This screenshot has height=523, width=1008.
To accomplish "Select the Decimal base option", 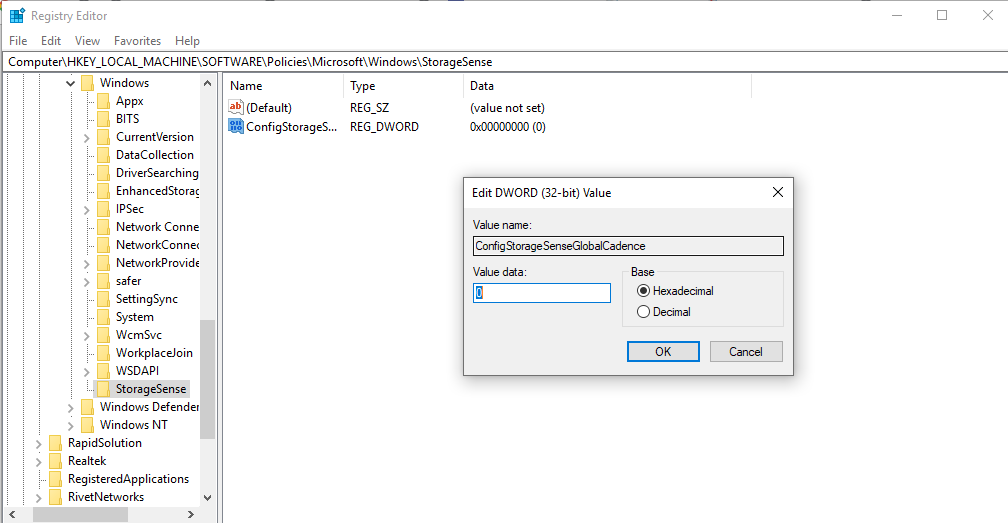I will [x=663, y=312].
